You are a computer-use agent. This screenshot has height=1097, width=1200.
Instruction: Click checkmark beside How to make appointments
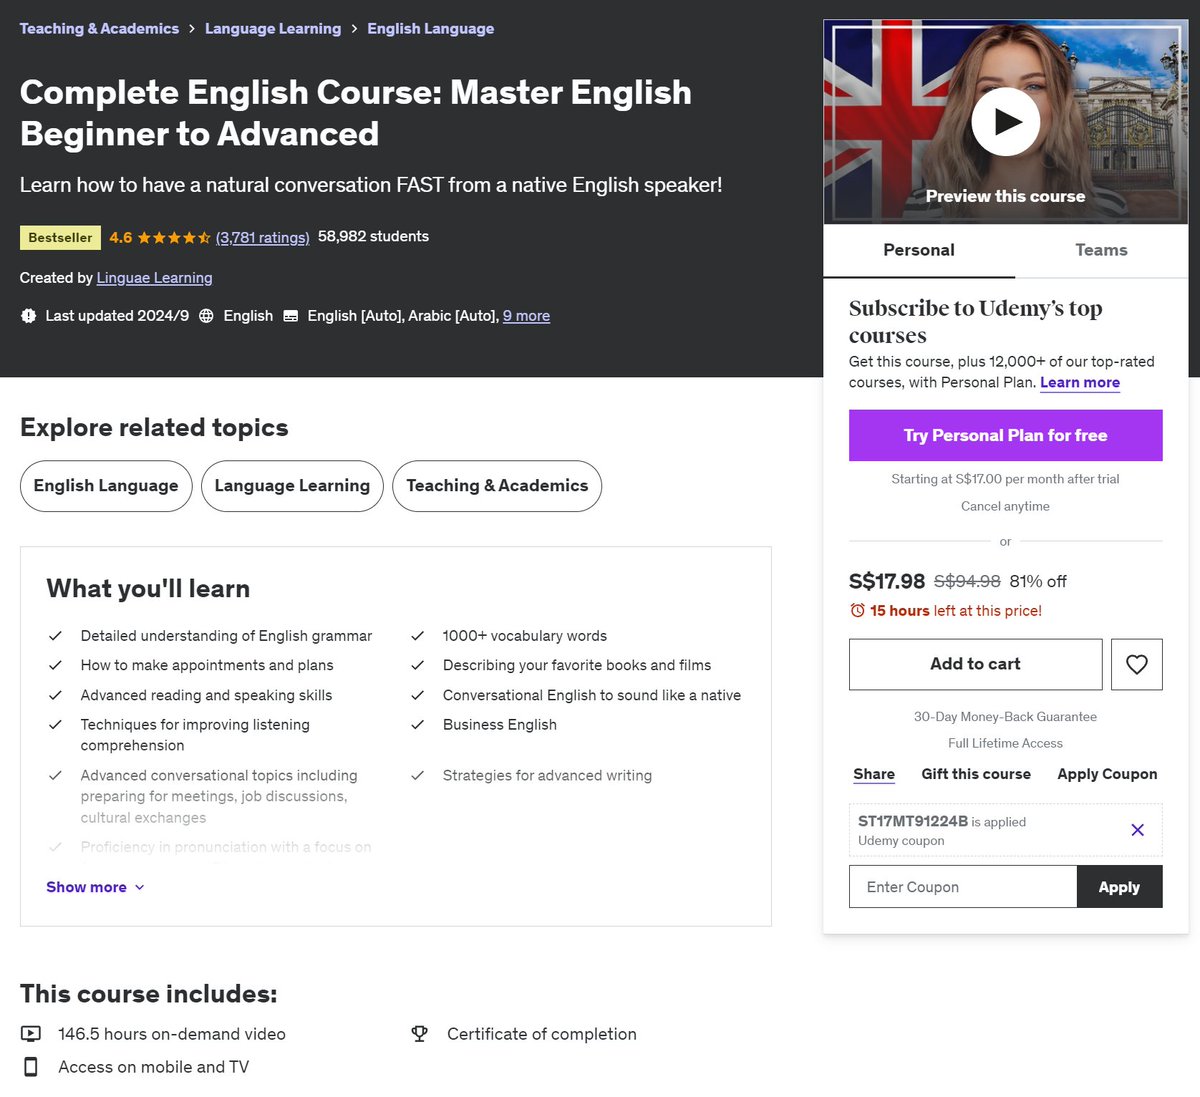56,666
